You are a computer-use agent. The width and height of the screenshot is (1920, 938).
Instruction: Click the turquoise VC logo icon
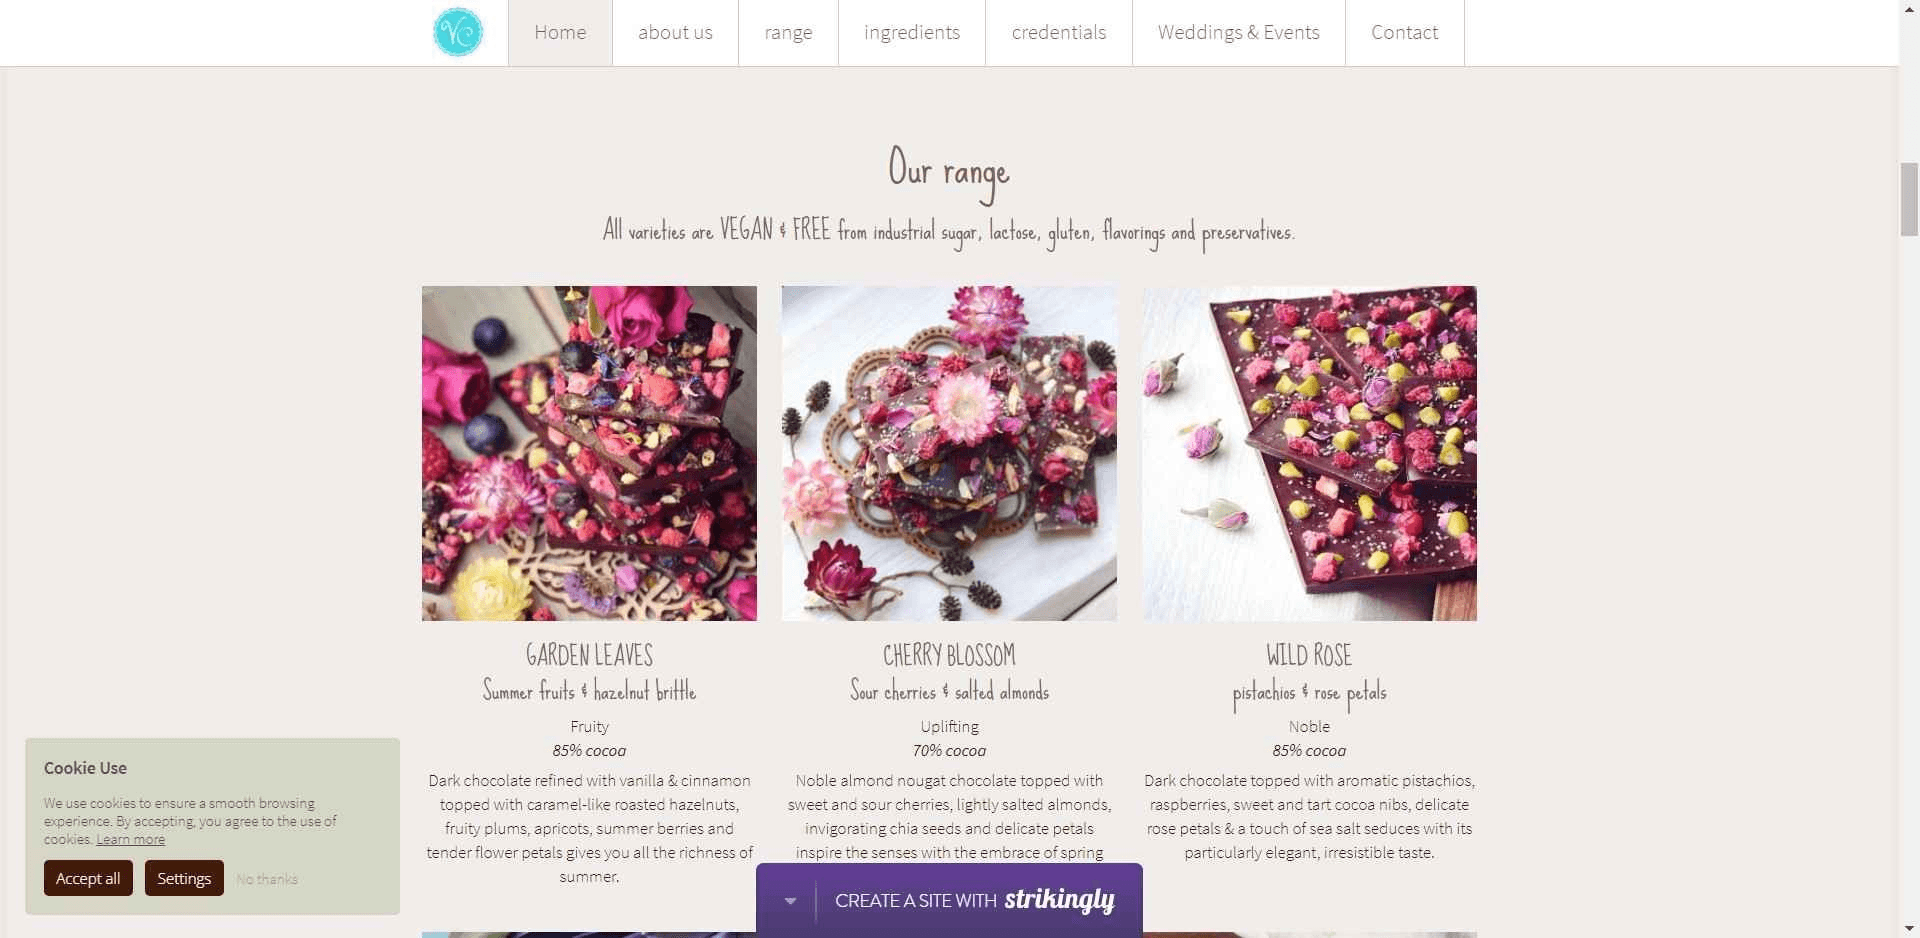point(458,32)
